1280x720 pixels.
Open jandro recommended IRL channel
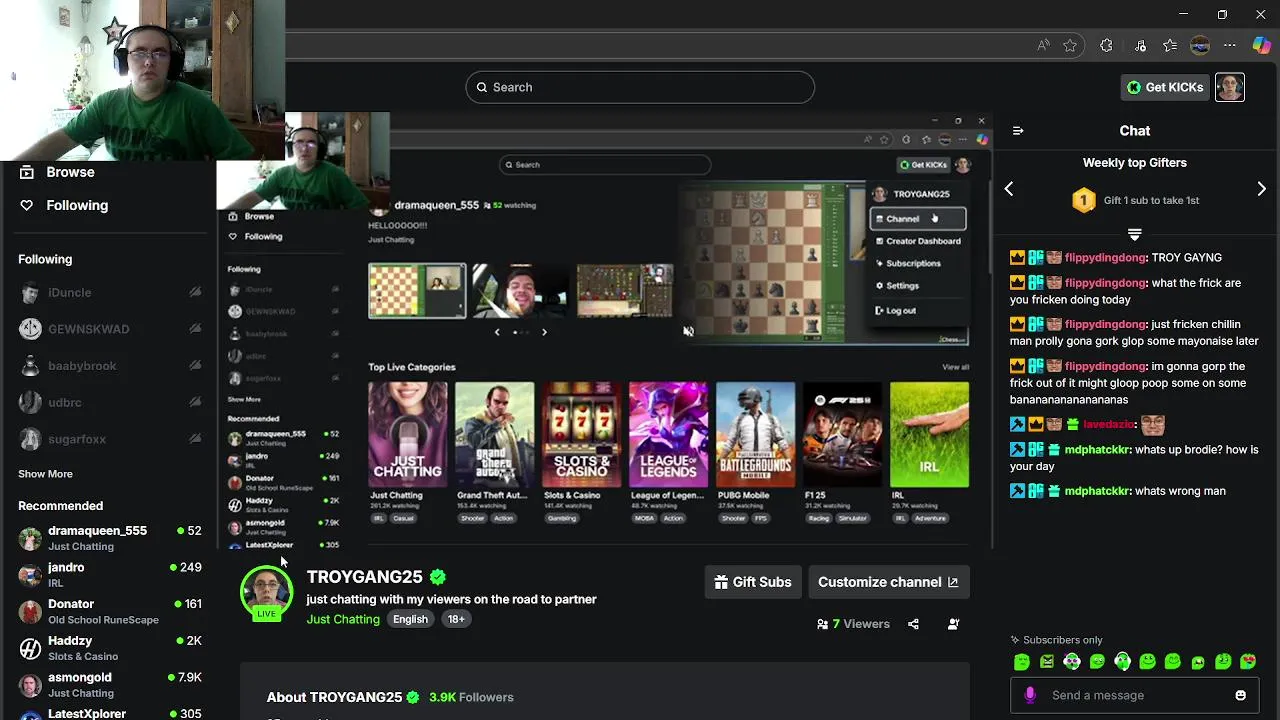click(x=110, y=574)
